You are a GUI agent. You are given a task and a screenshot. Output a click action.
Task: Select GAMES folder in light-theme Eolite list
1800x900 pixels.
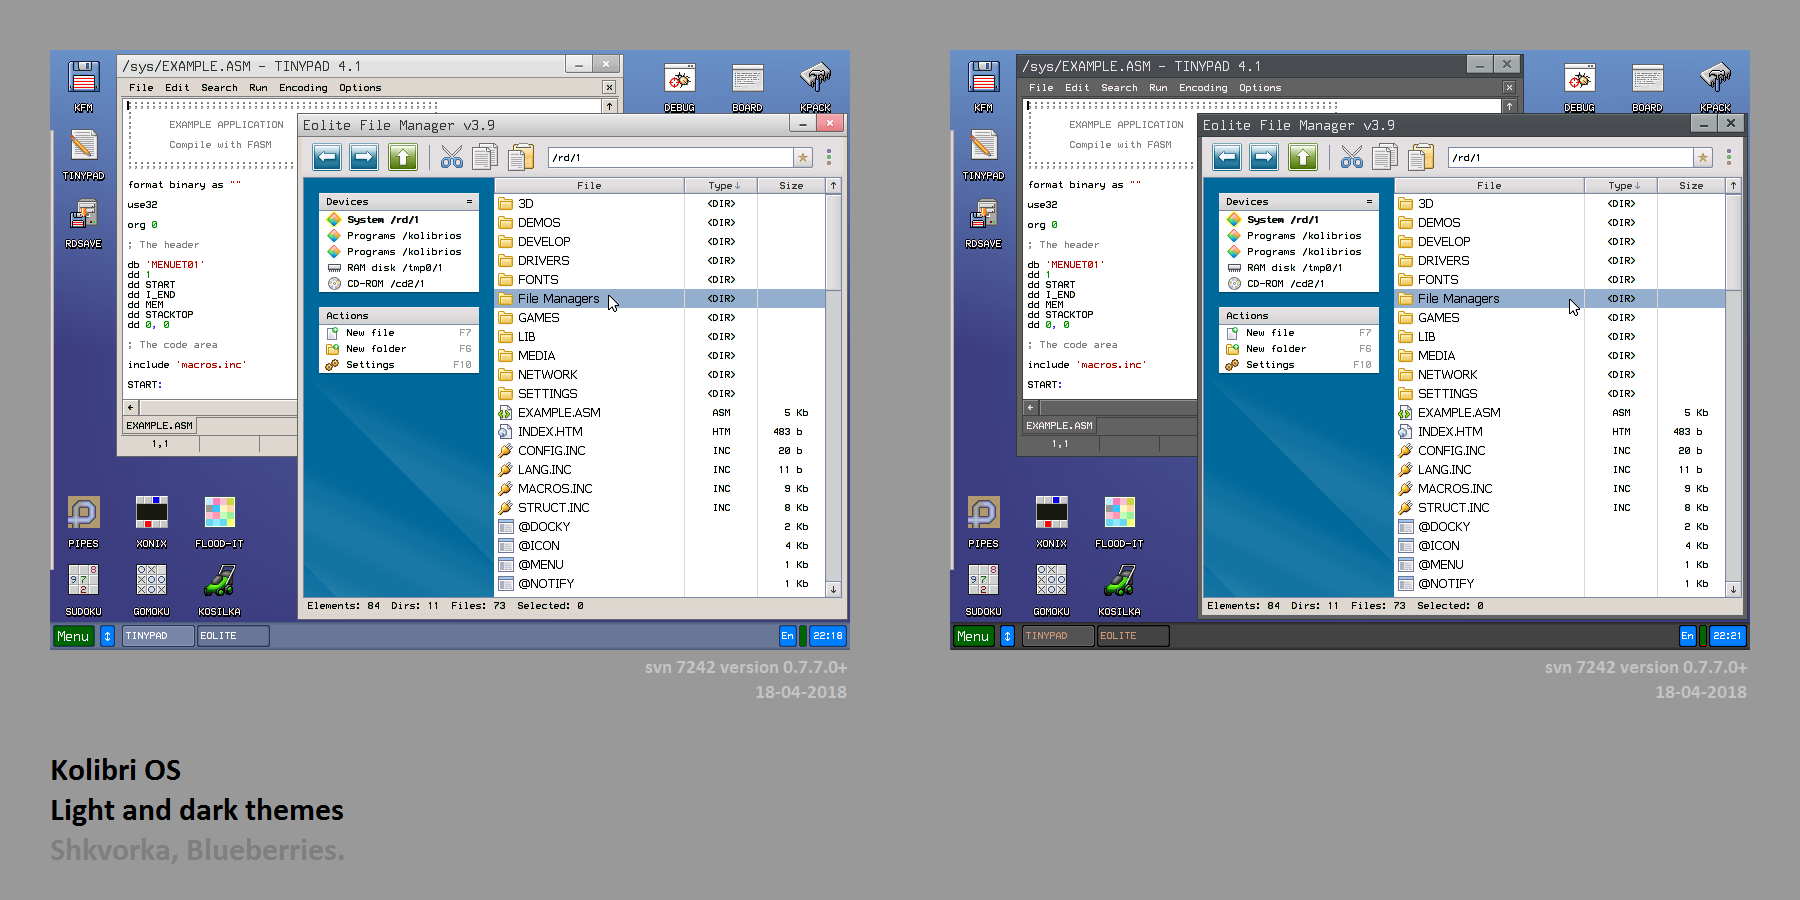(x=660, y=318)
